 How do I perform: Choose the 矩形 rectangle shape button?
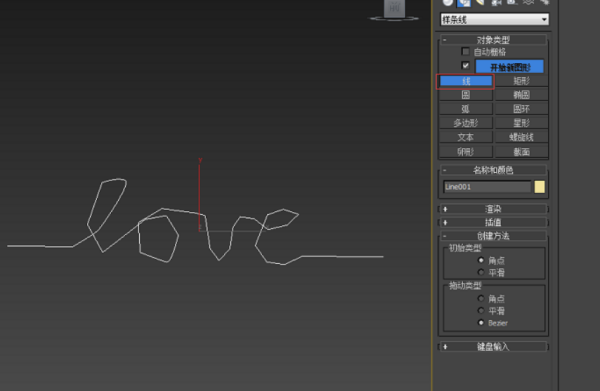pyautogui.click(x=521, y=81)
